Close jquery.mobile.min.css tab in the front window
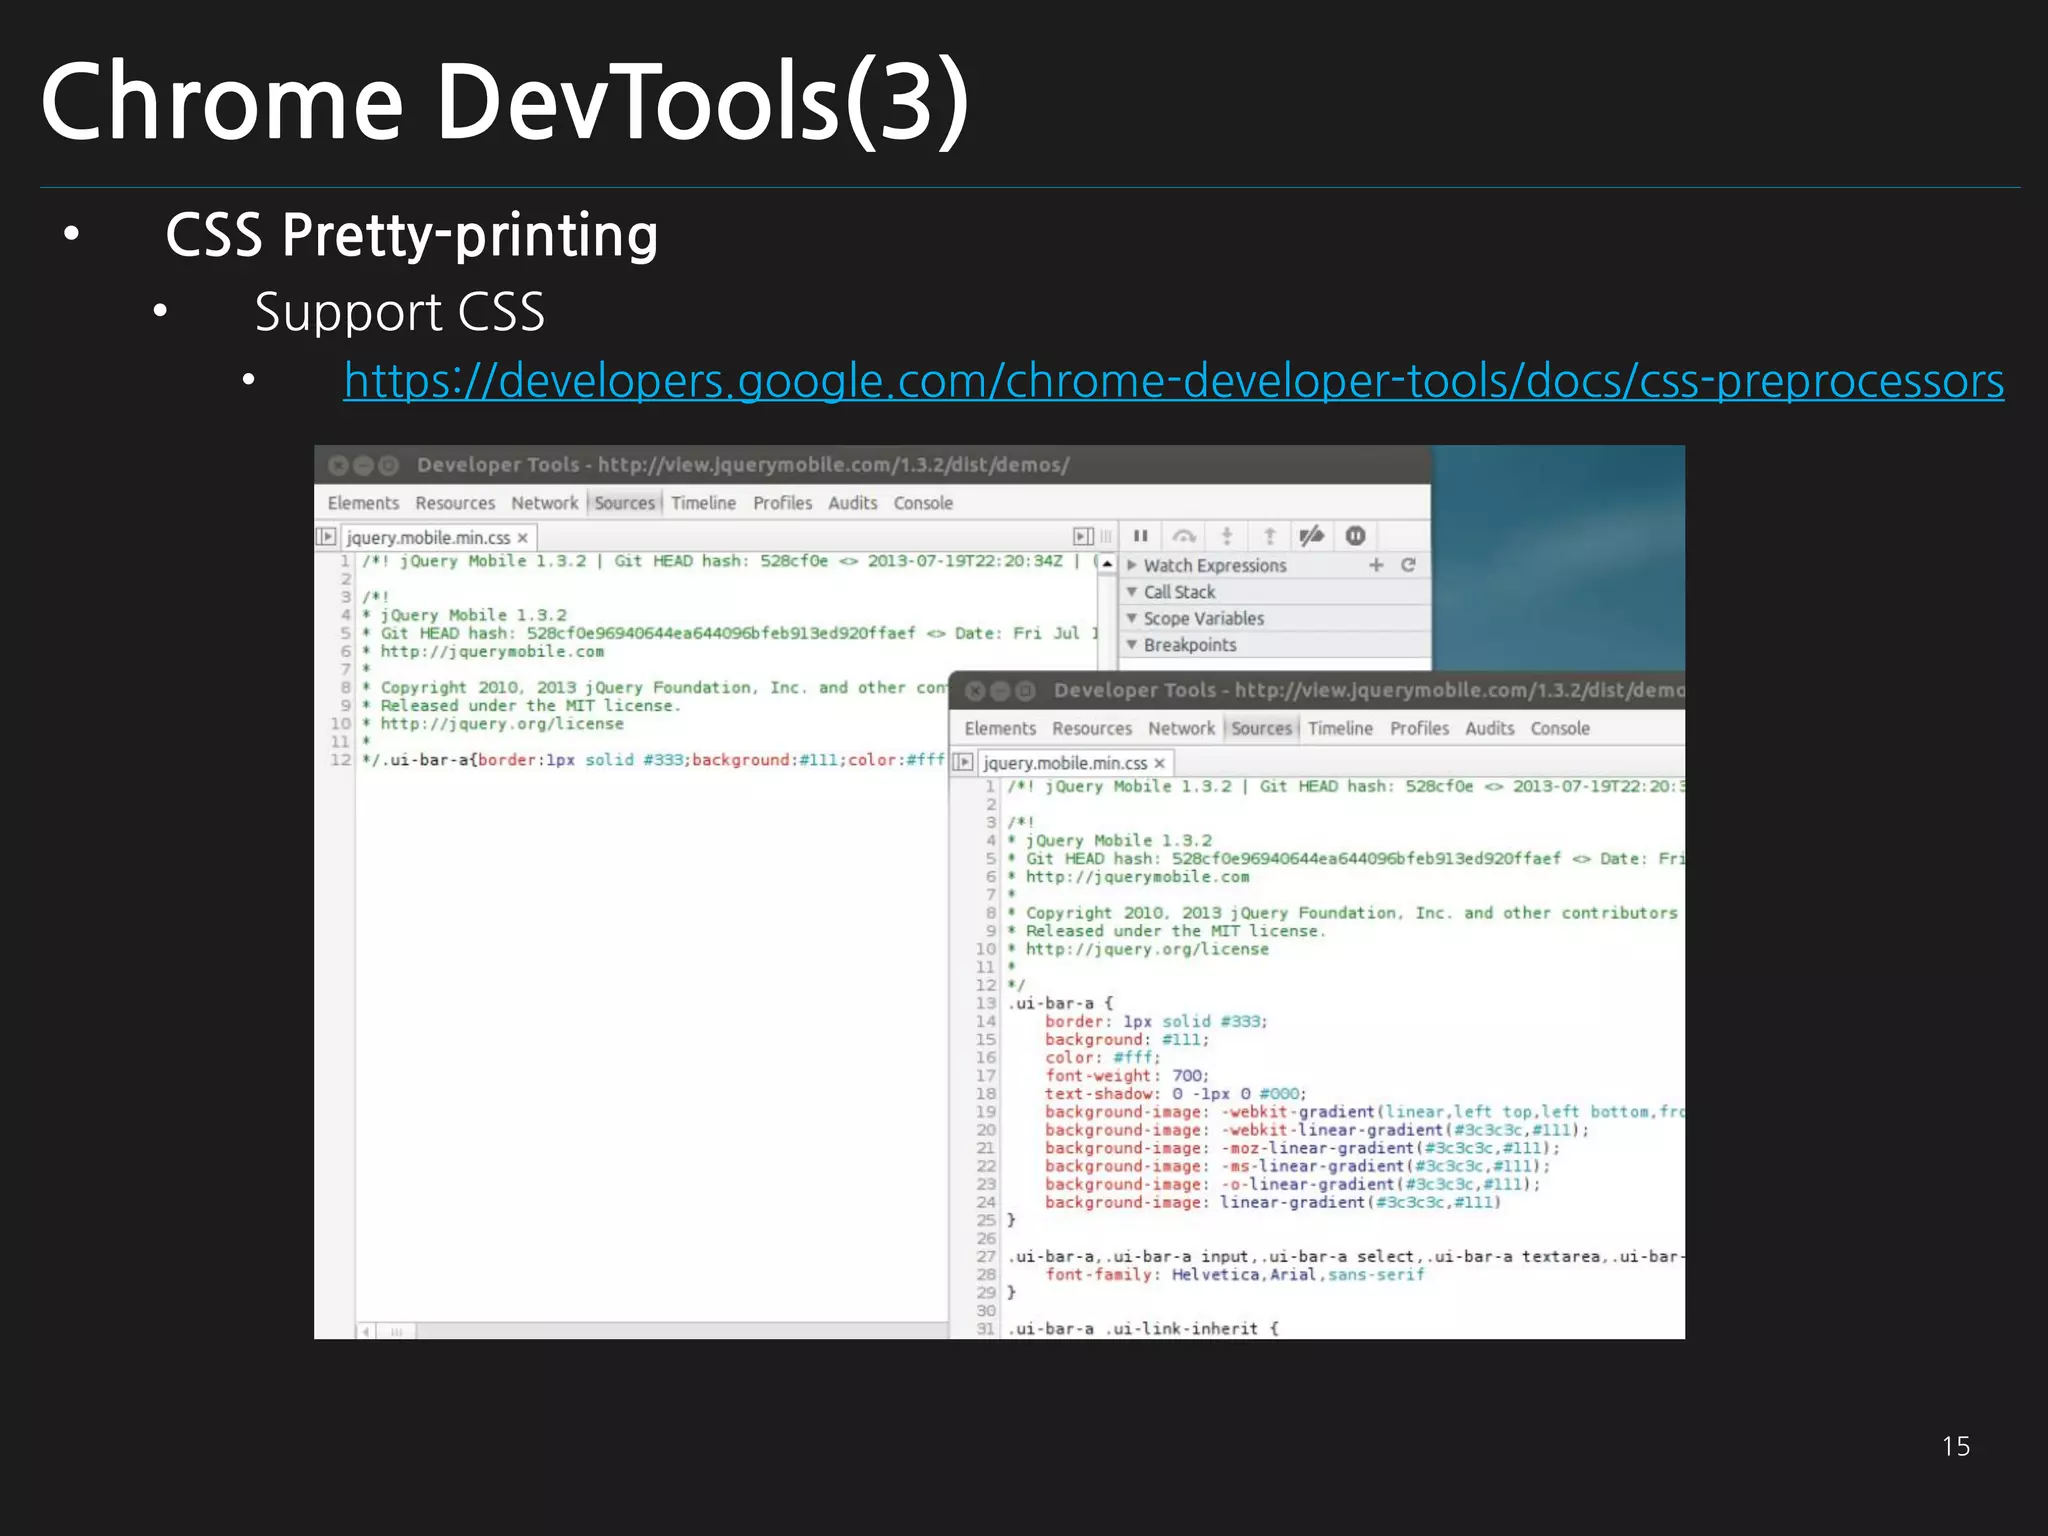Screen dimensions: 2048x1536 (x=1159, y=763)
